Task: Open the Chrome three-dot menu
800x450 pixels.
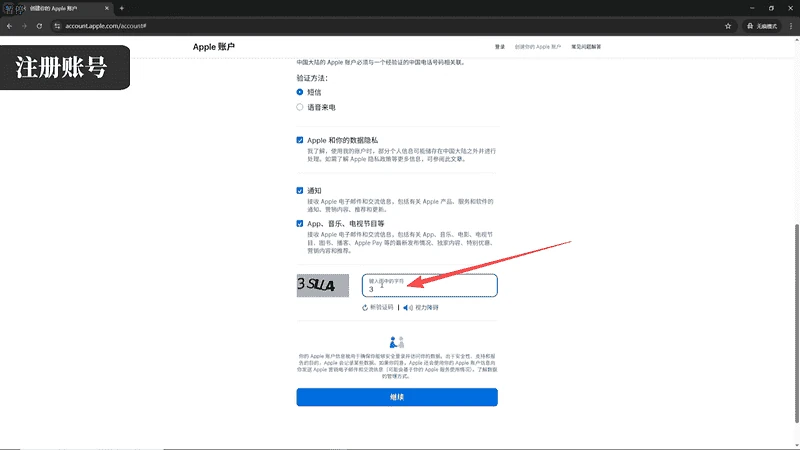Action: pyautogui.click(x=791, y=26)
